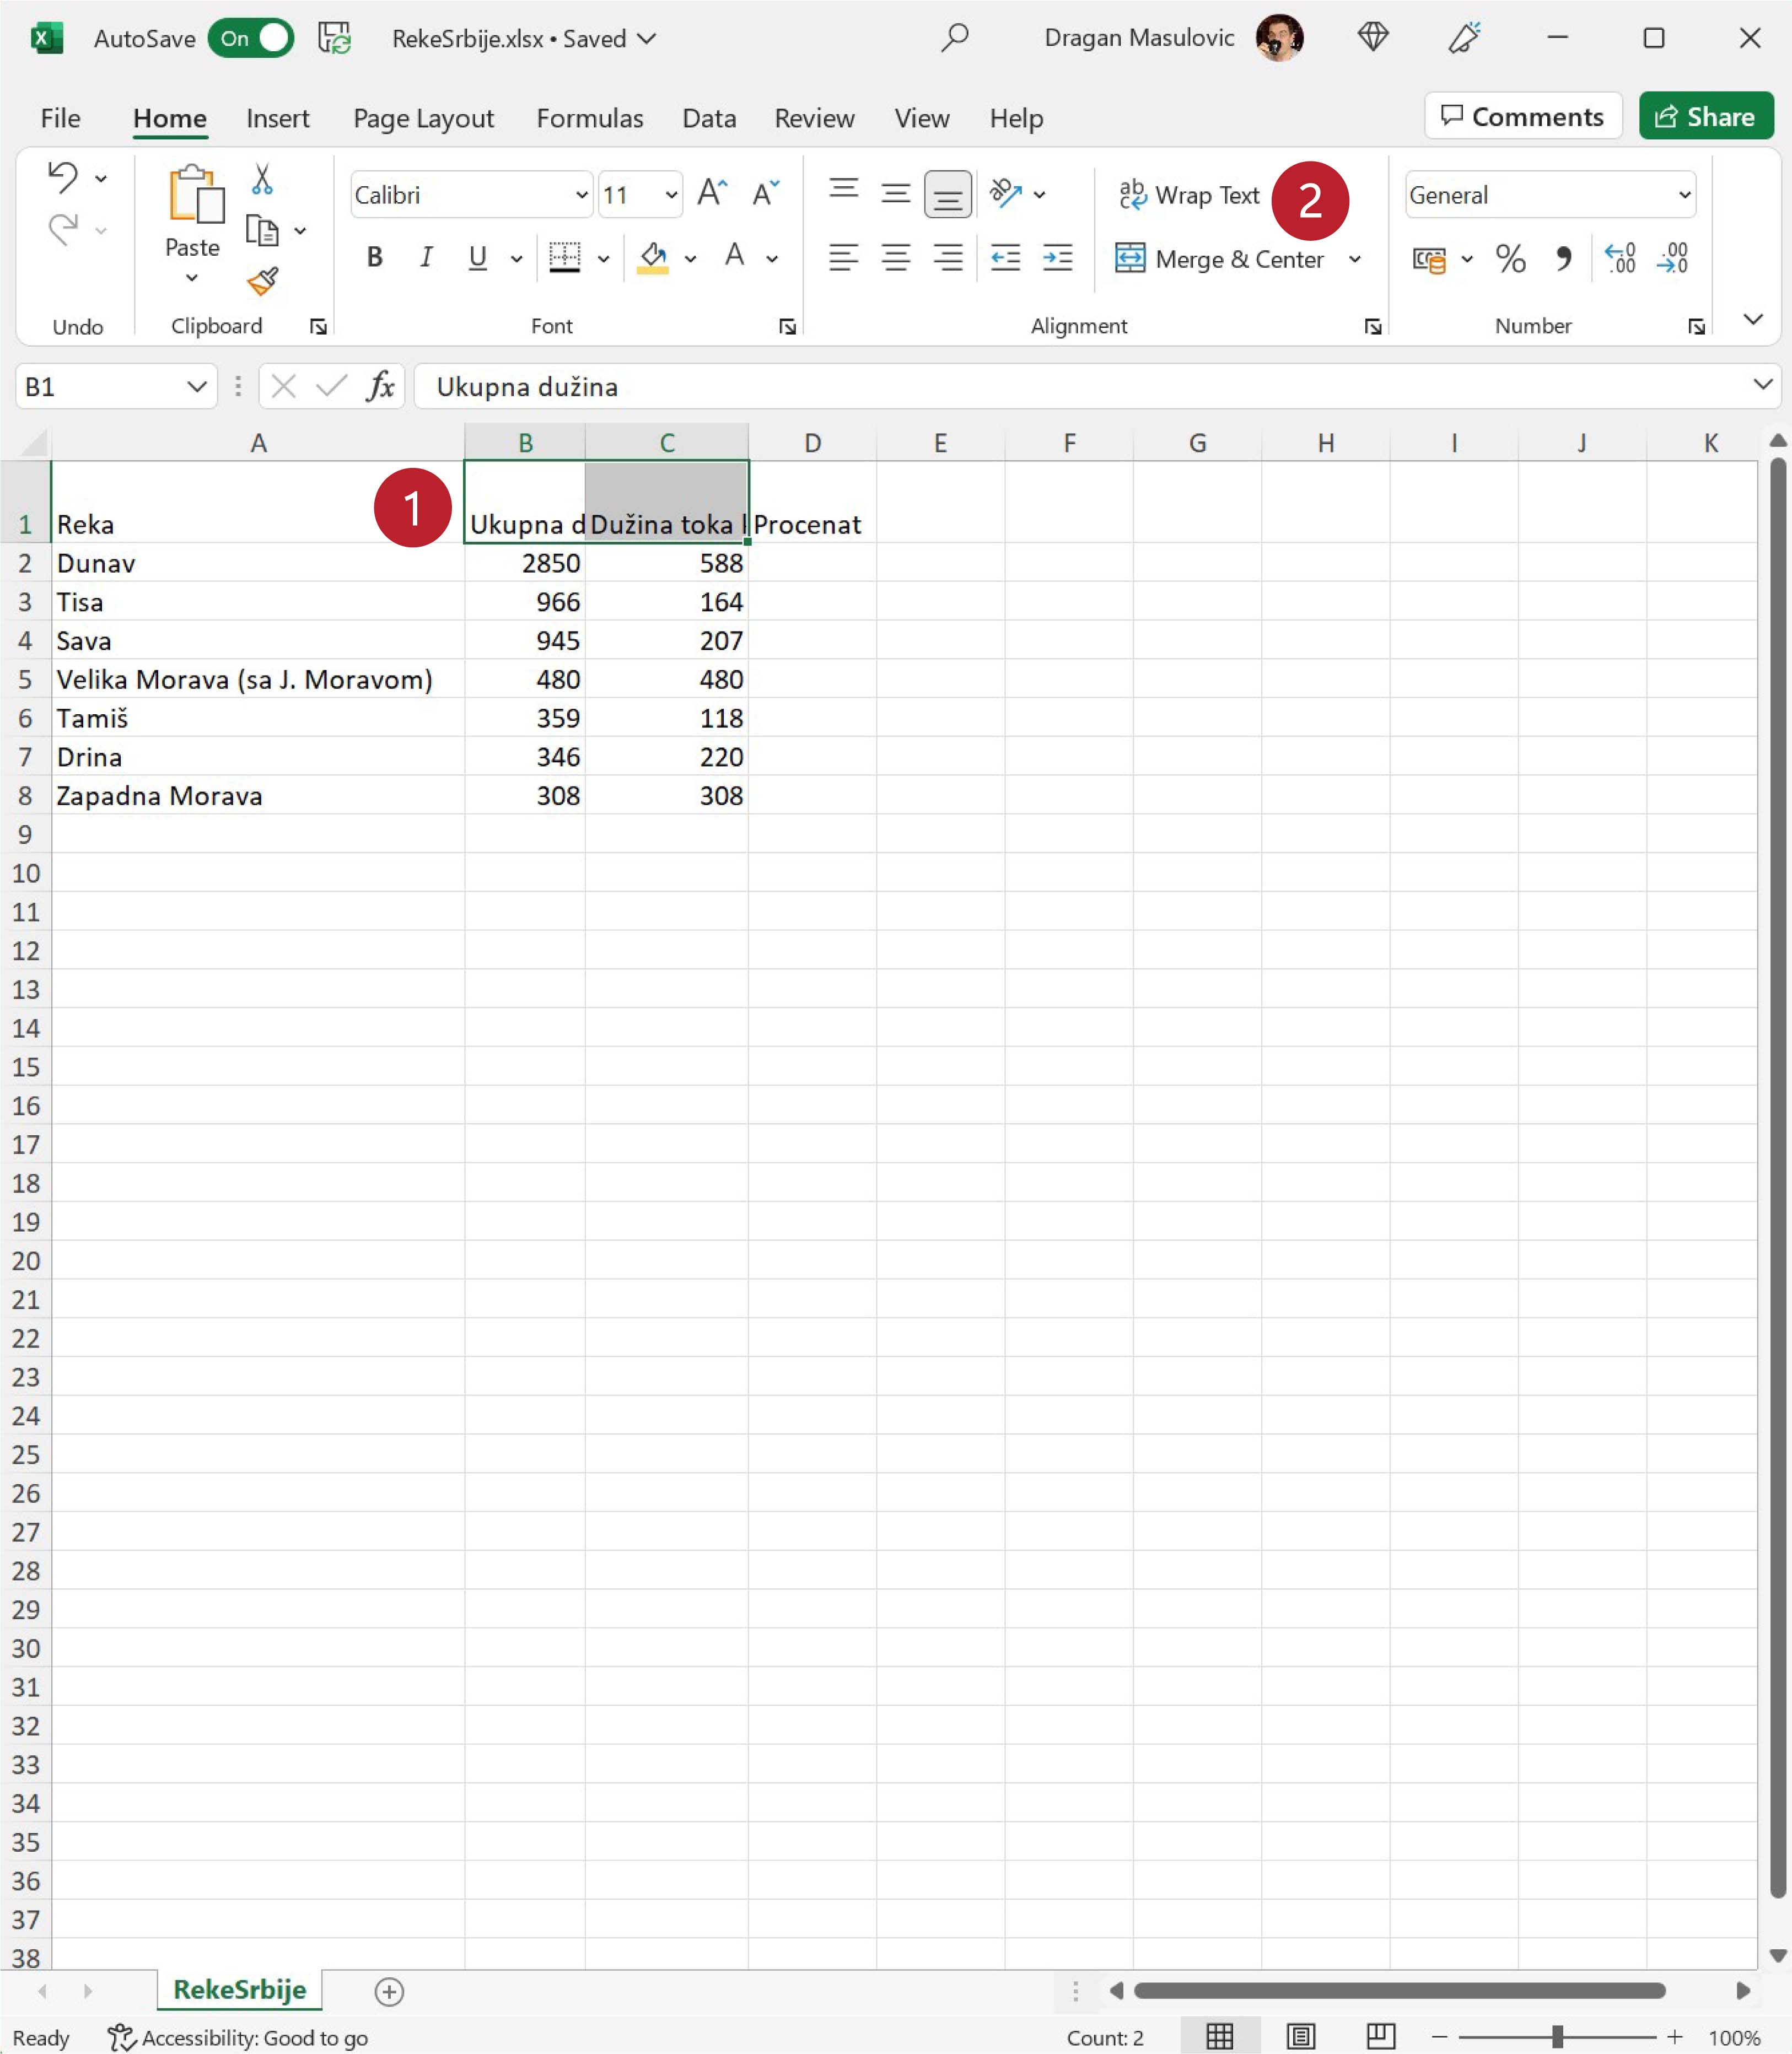Open the Formulas ribbon tab
1792x2054 pixels.
(589, 118)
